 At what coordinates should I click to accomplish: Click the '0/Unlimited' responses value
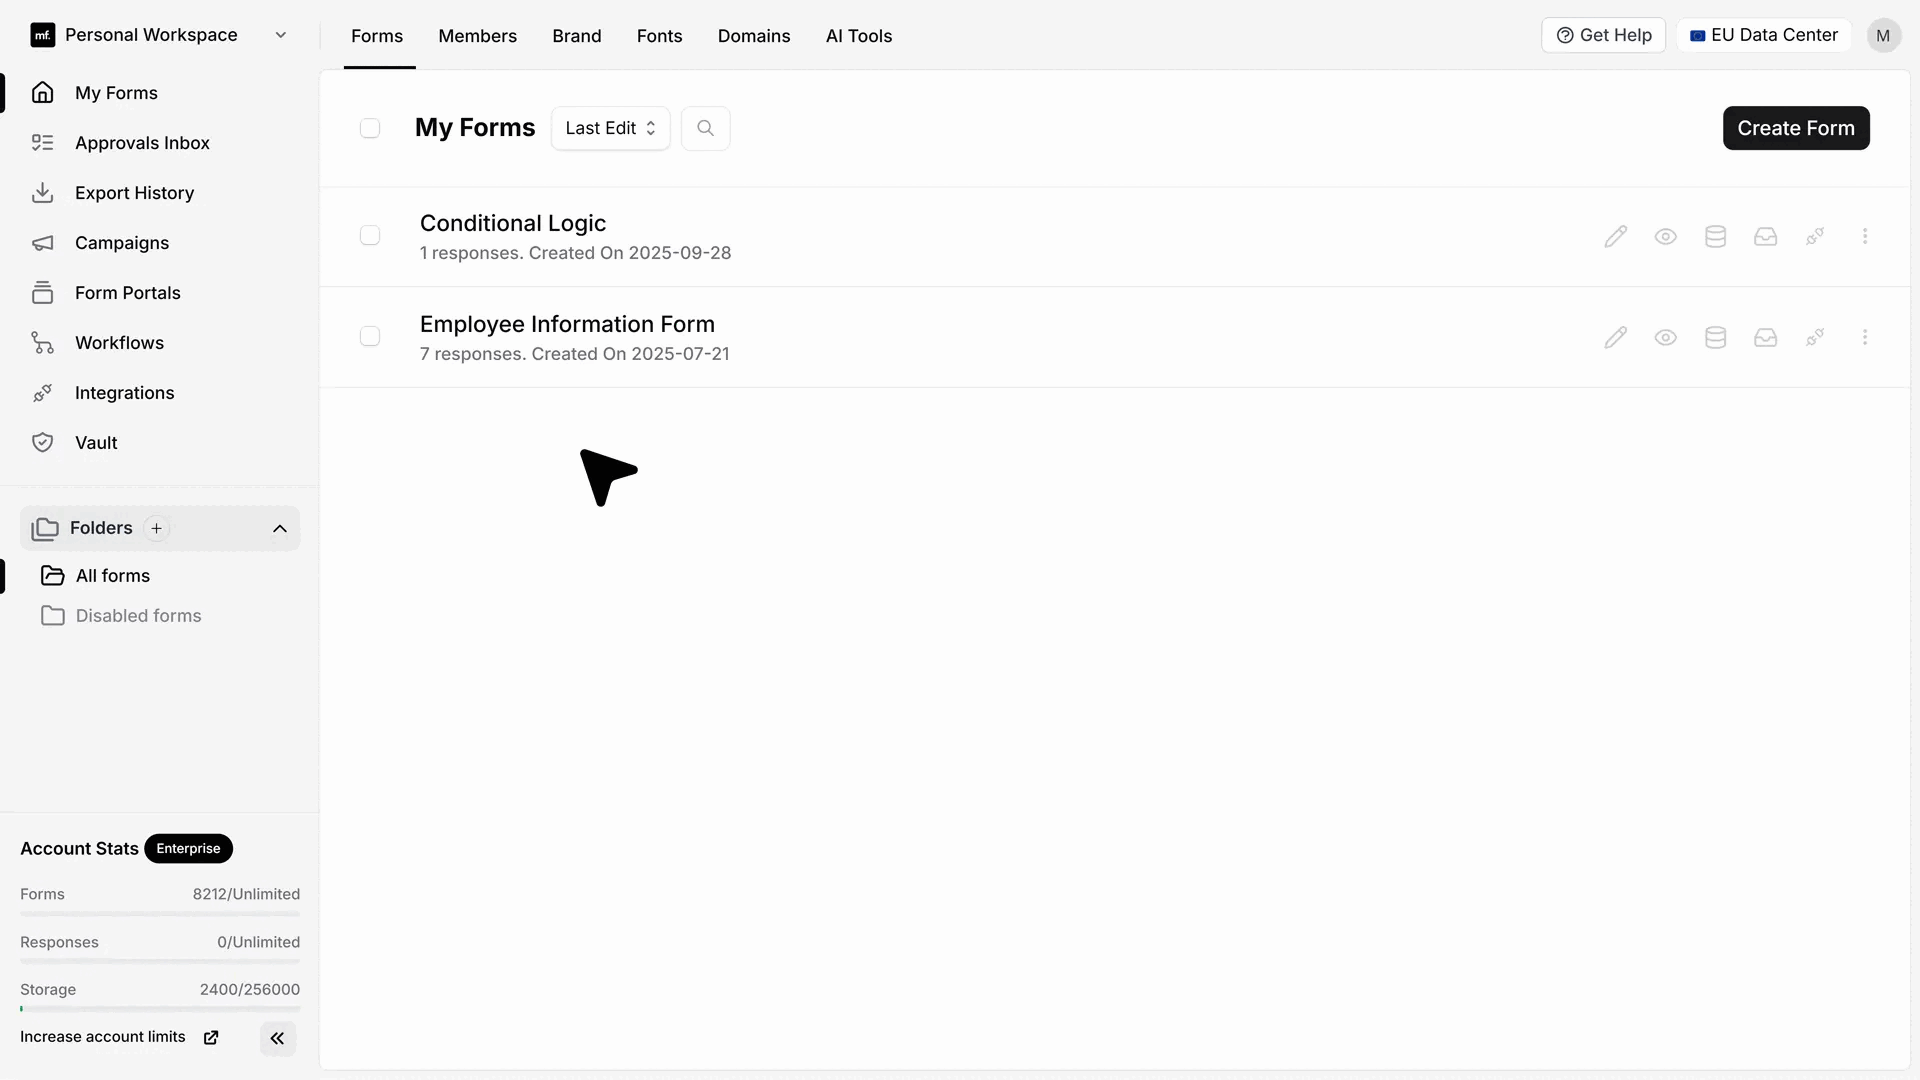pos(258,942)
